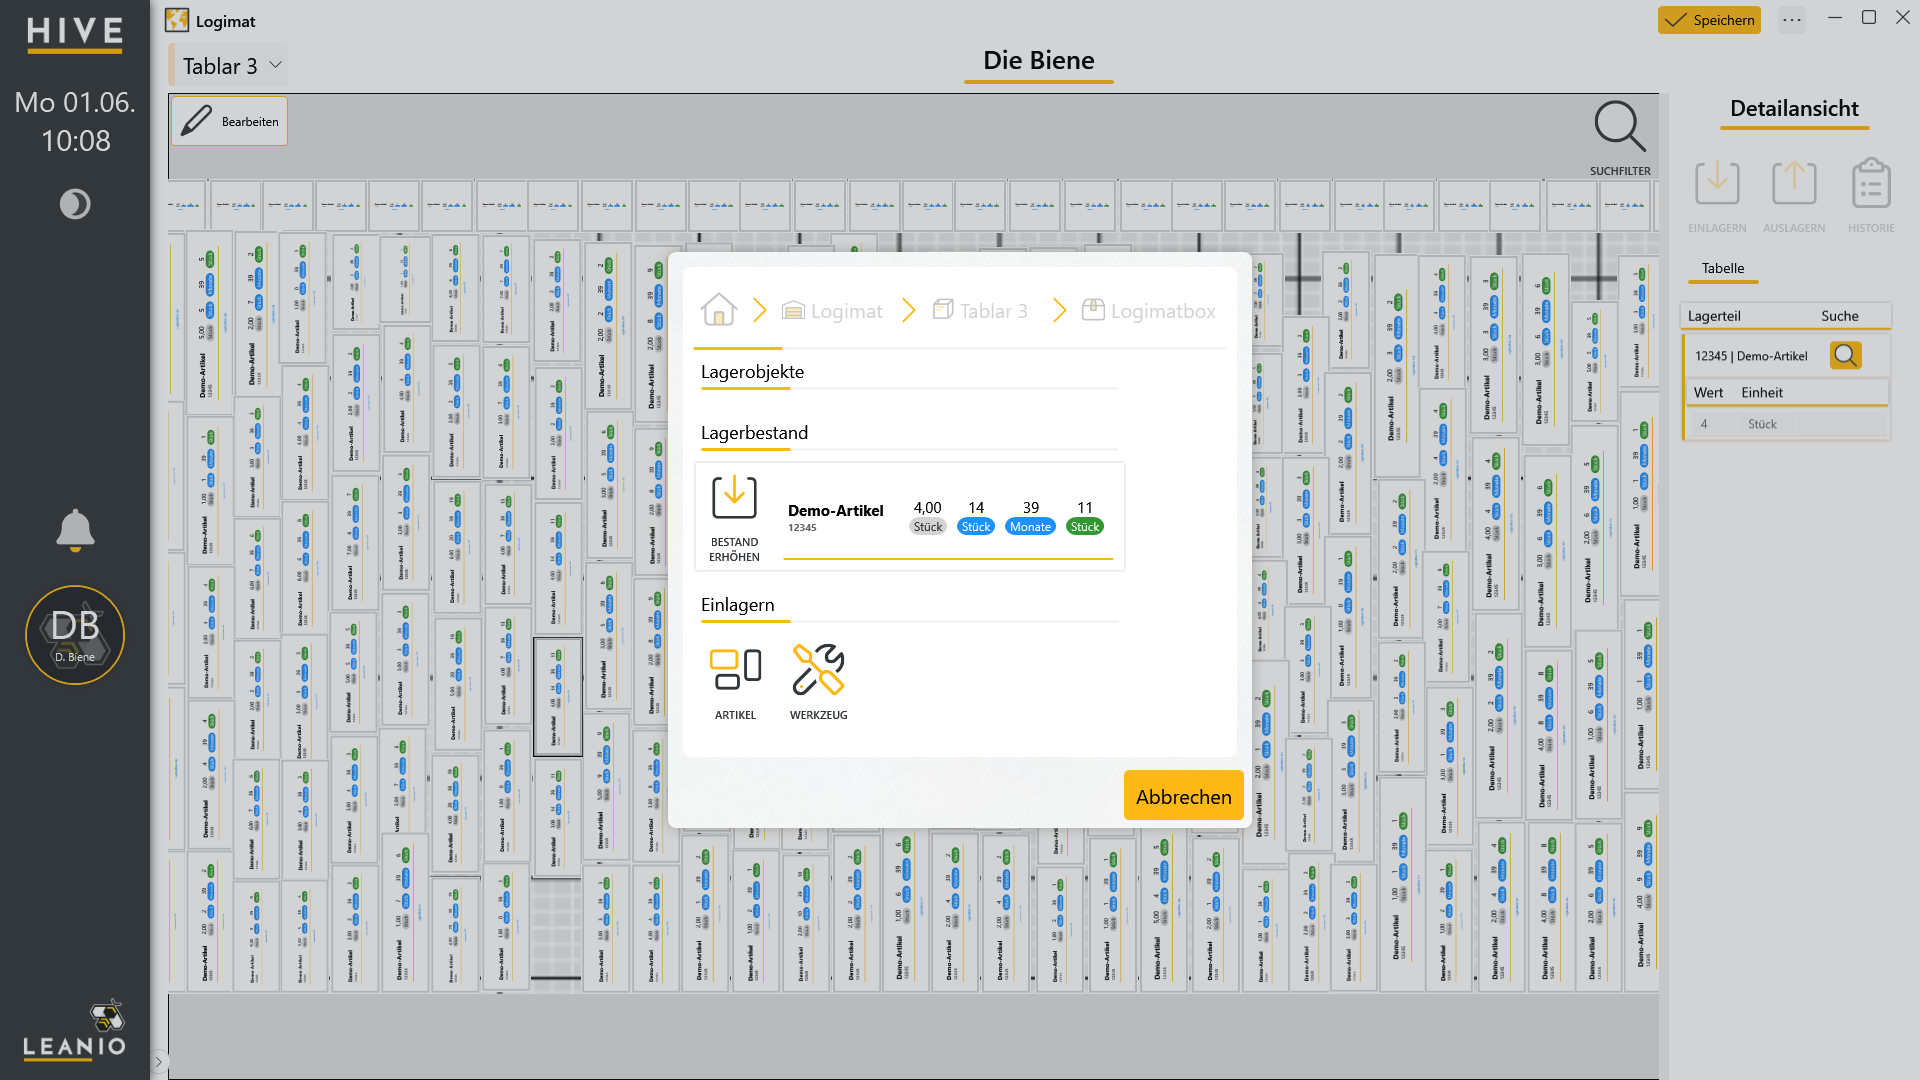Select the Tabelle tab

(x=1723, y=268)
